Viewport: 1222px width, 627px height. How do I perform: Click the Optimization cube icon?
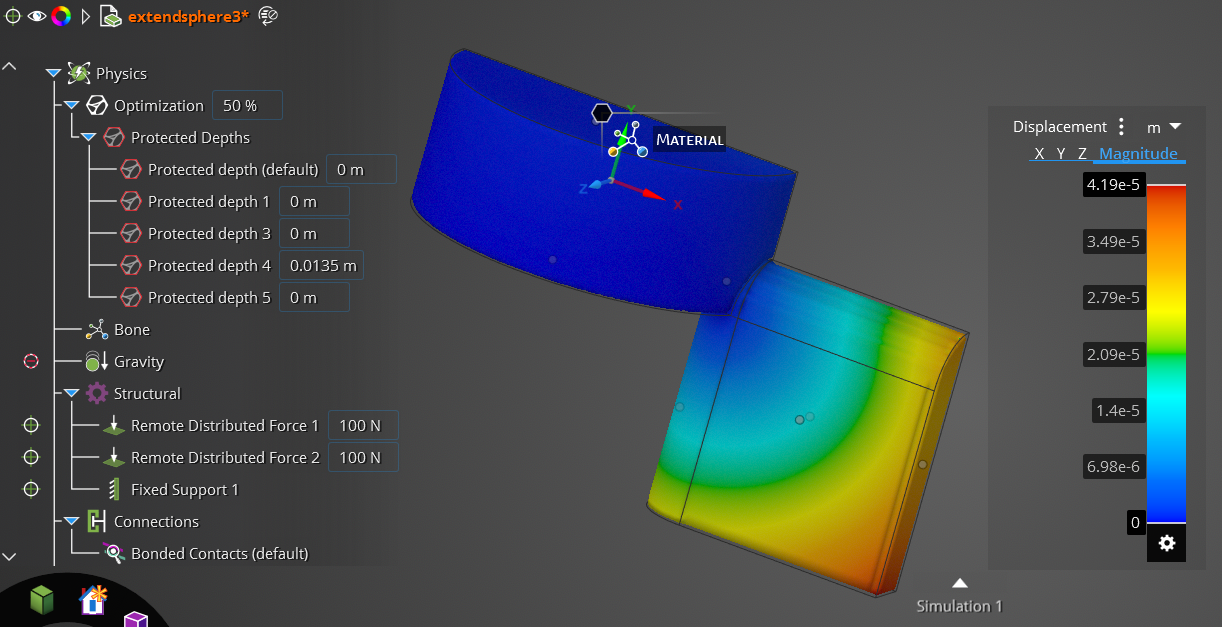click(97, 105)
